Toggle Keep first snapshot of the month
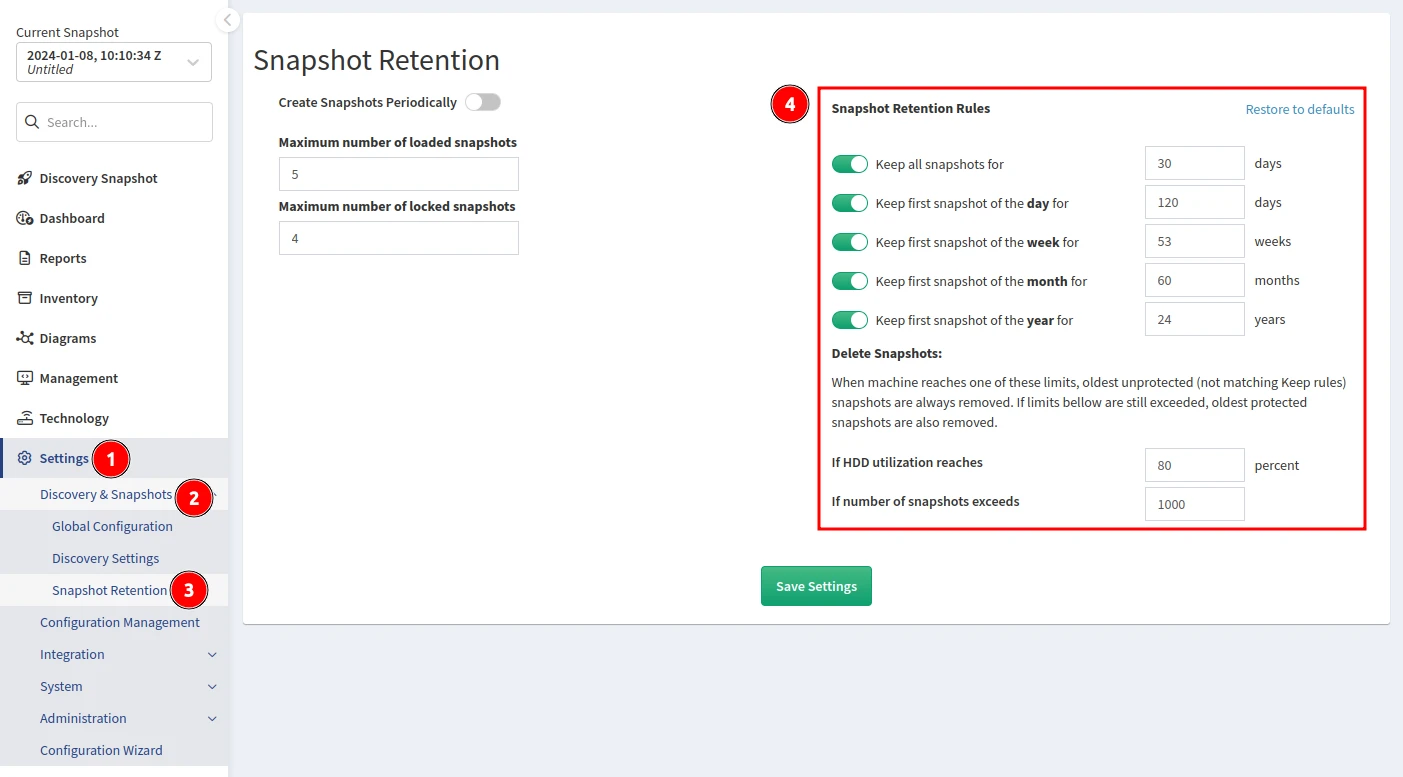This screenshot has width=1403, height=777. click(849, 281)
